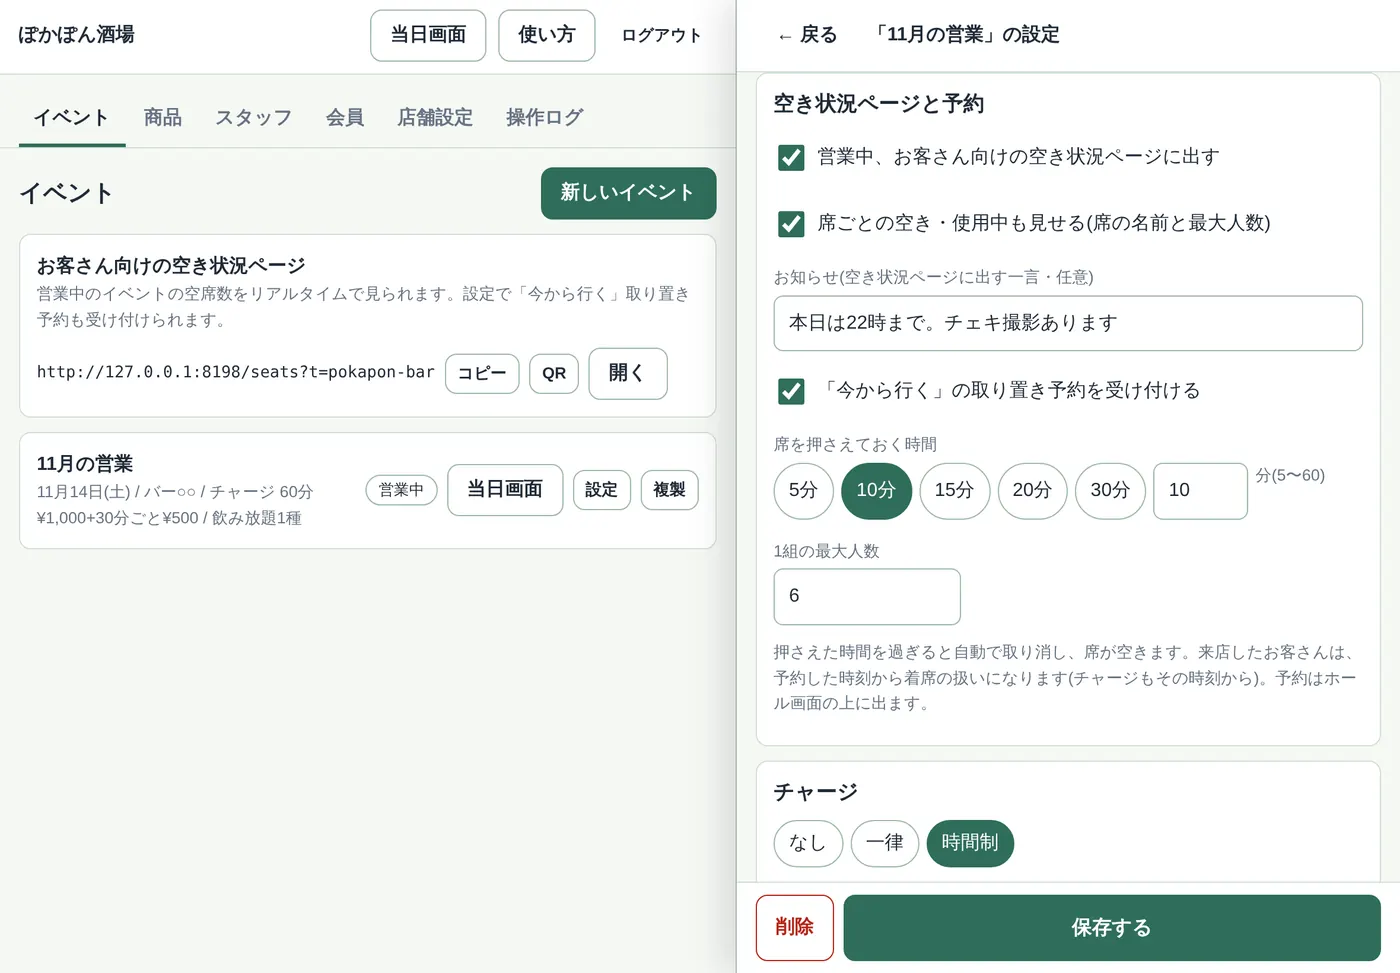Image resolution: width=1400 pixels, height=973 pixels.
Task: Open the スタッフ tab
Action: [x=254, y=118]
